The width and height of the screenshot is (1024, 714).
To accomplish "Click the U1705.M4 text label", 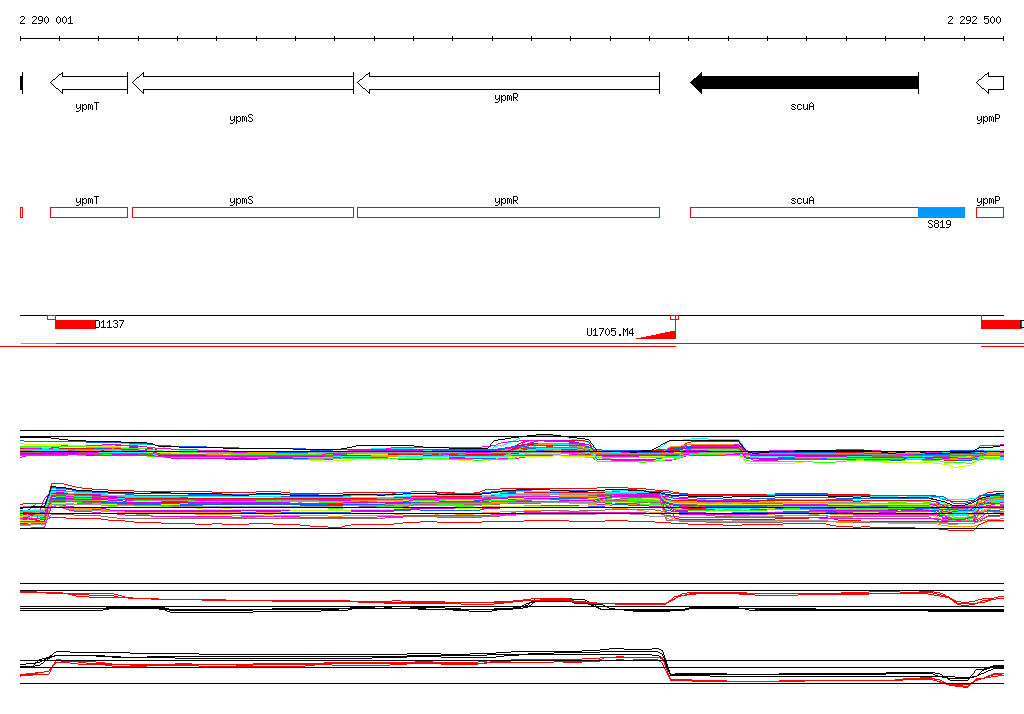I will (x=610, y=332).
